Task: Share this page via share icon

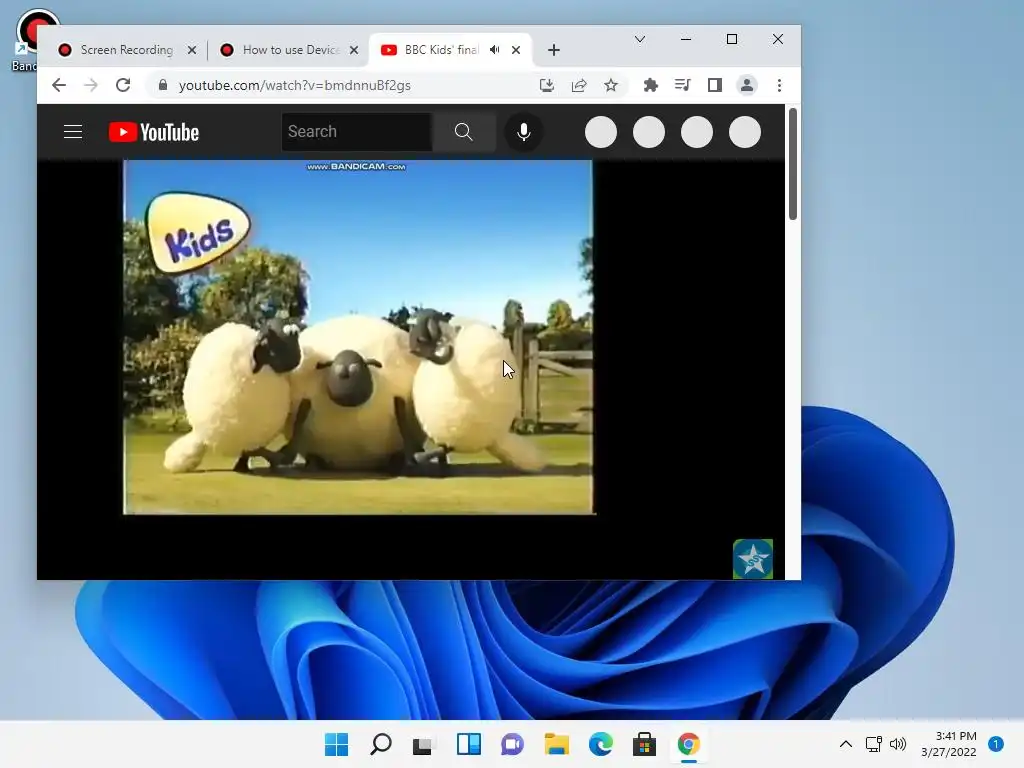Action: tap(579, 85)
